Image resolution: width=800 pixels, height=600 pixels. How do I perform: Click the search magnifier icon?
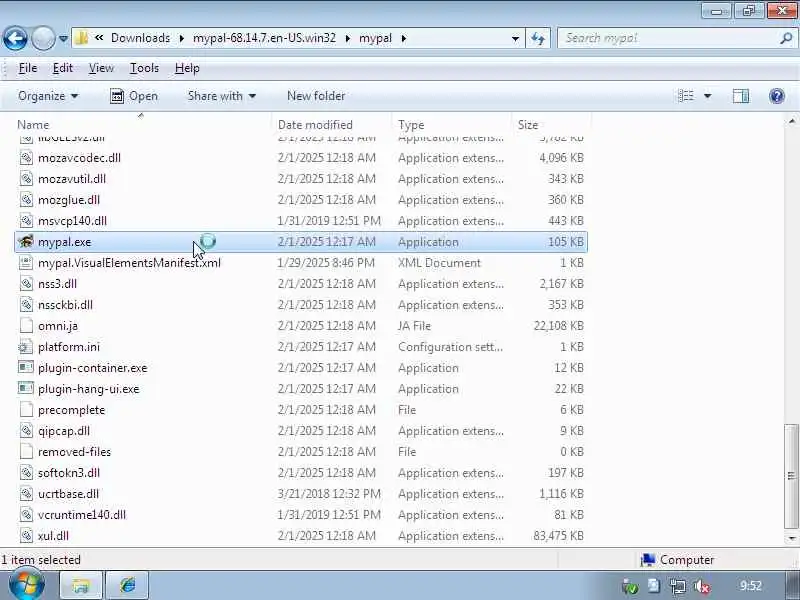point(786,38)
